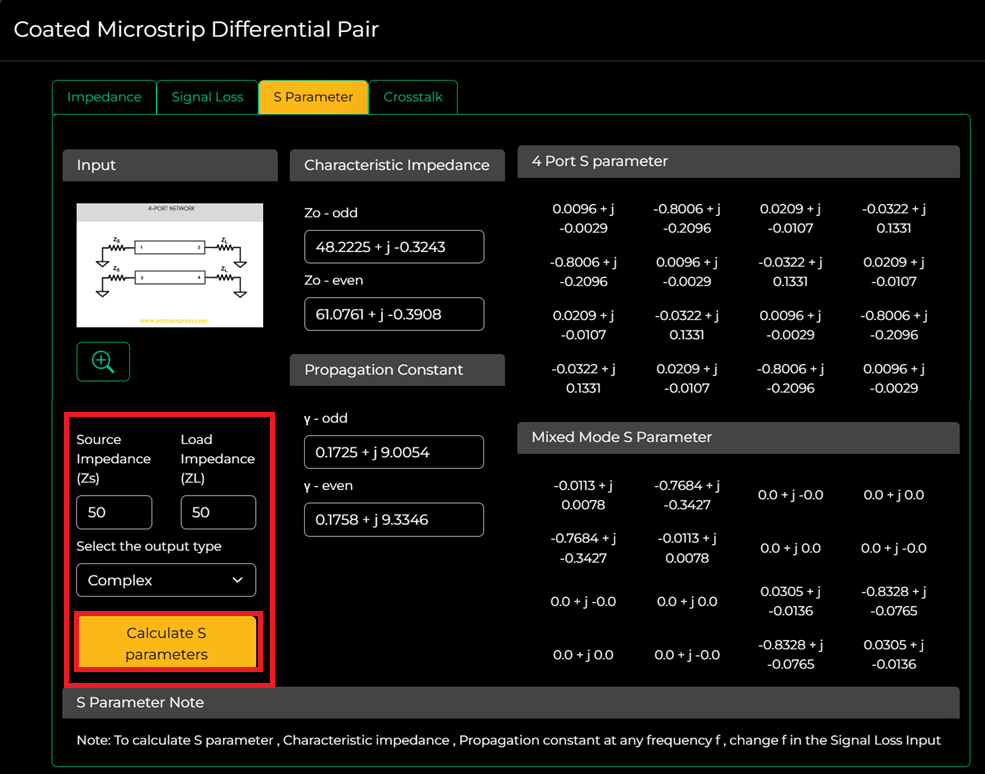985x774 pixels.
Task: Click the 'Zo - even' label
Action: (334, 280)
